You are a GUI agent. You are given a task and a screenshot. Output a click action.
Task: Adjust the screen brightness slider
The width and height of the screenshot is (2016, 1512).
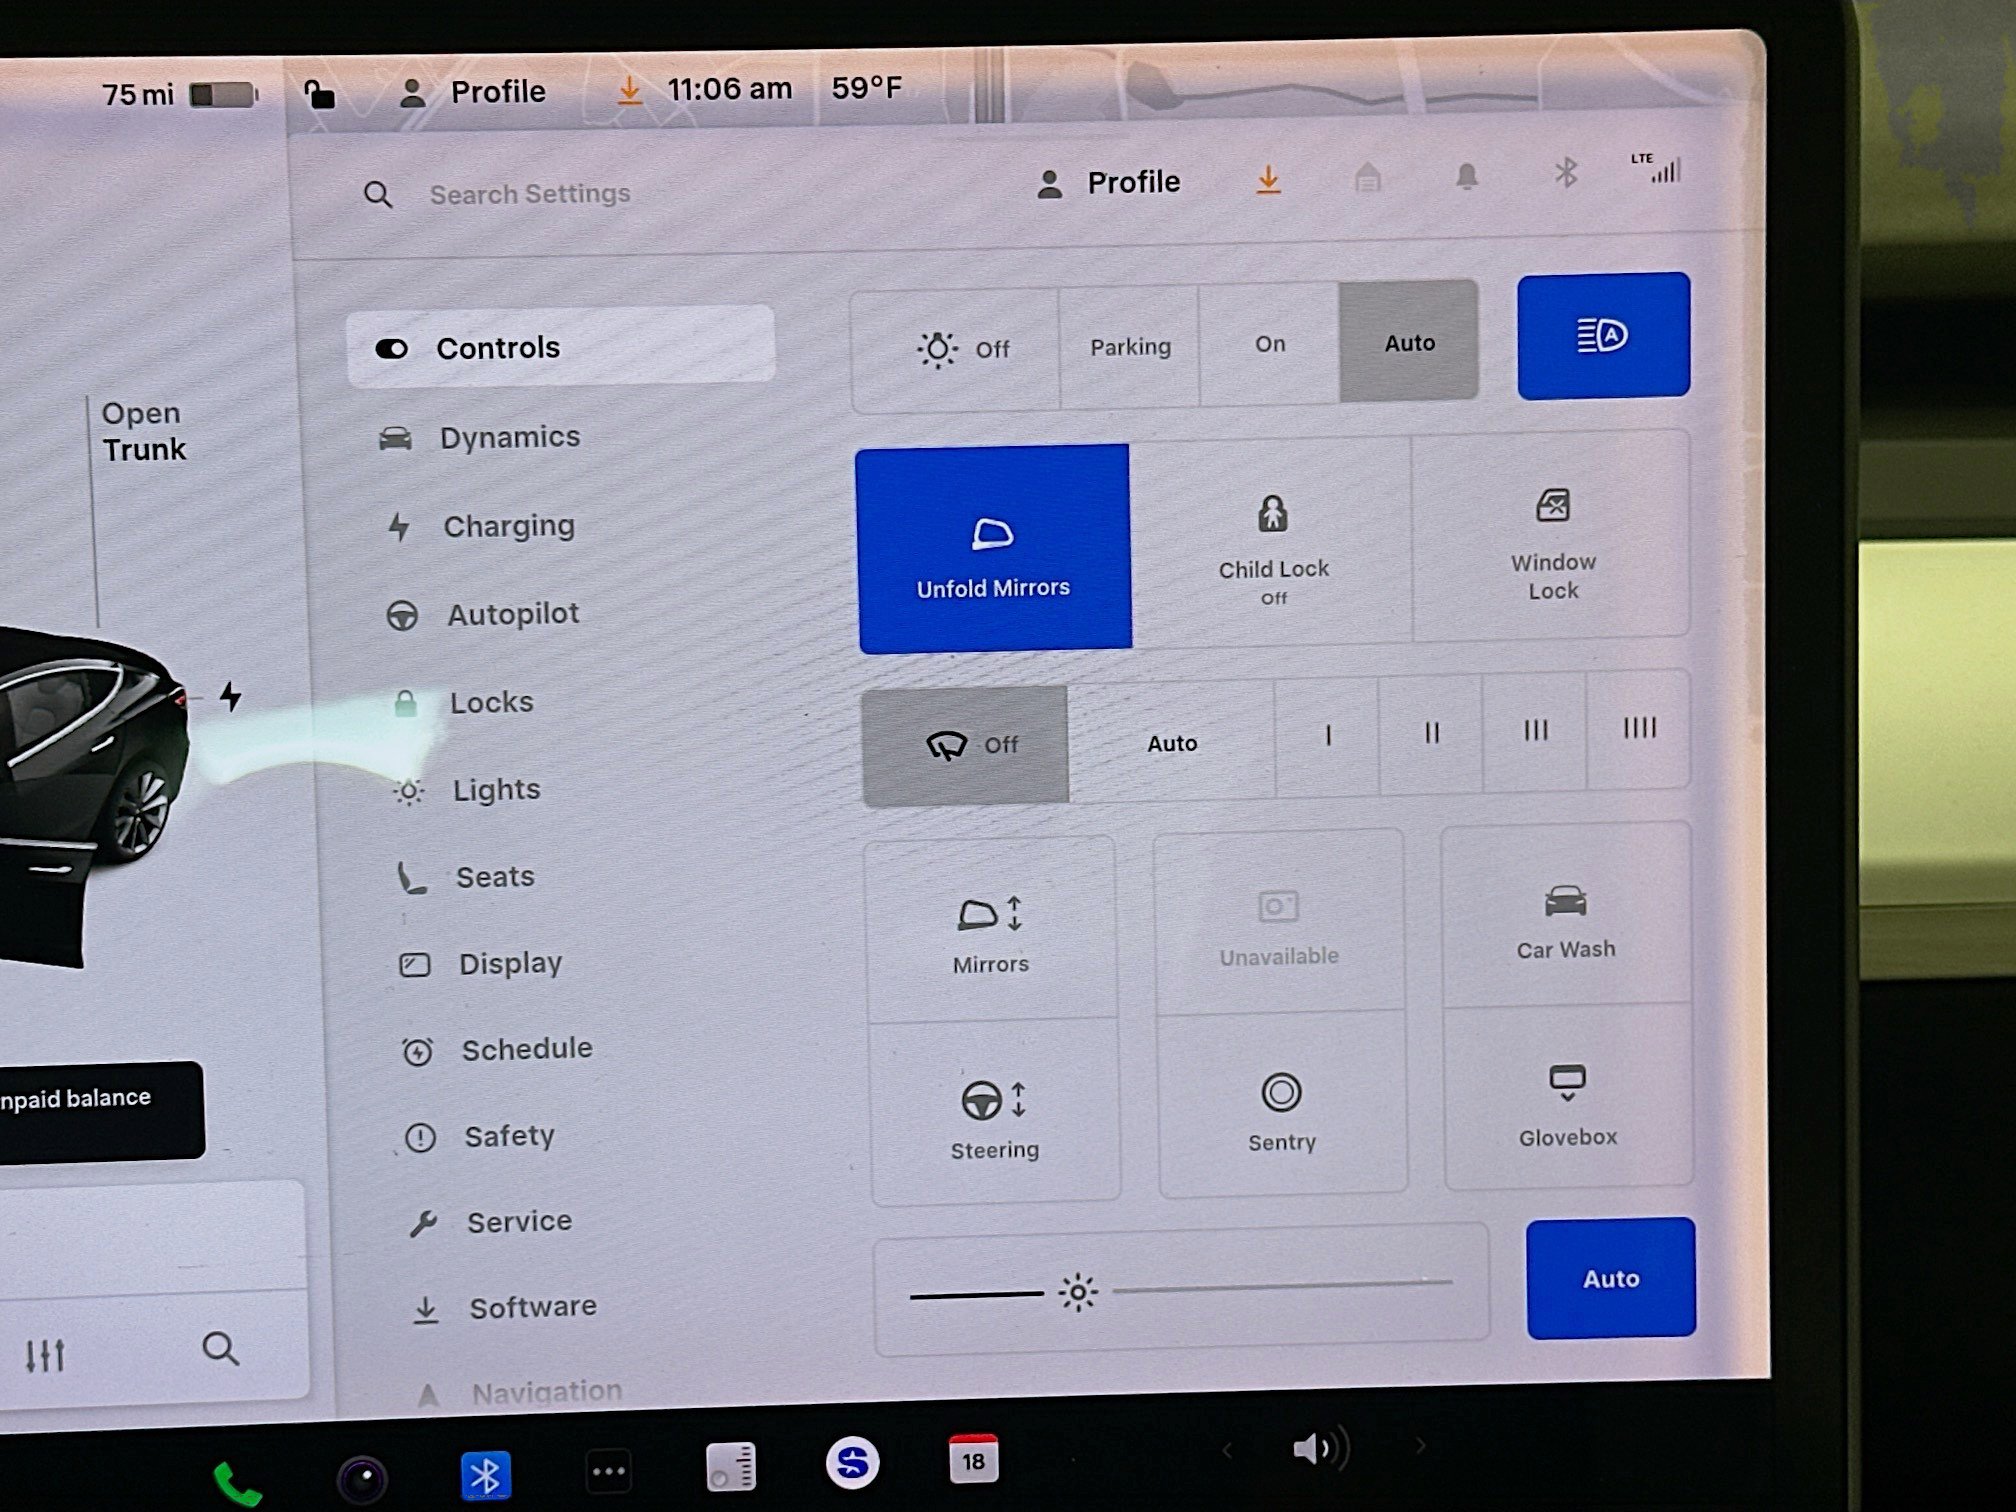[1078, 1291]
